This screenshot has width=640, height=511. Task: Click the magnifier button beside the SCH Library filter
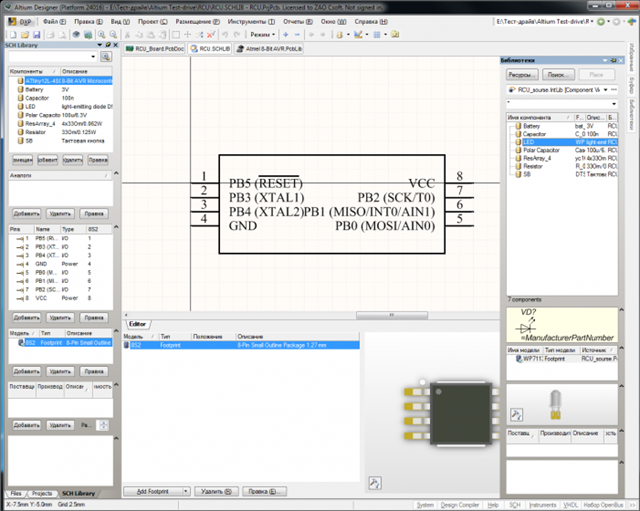coord(106,56)
